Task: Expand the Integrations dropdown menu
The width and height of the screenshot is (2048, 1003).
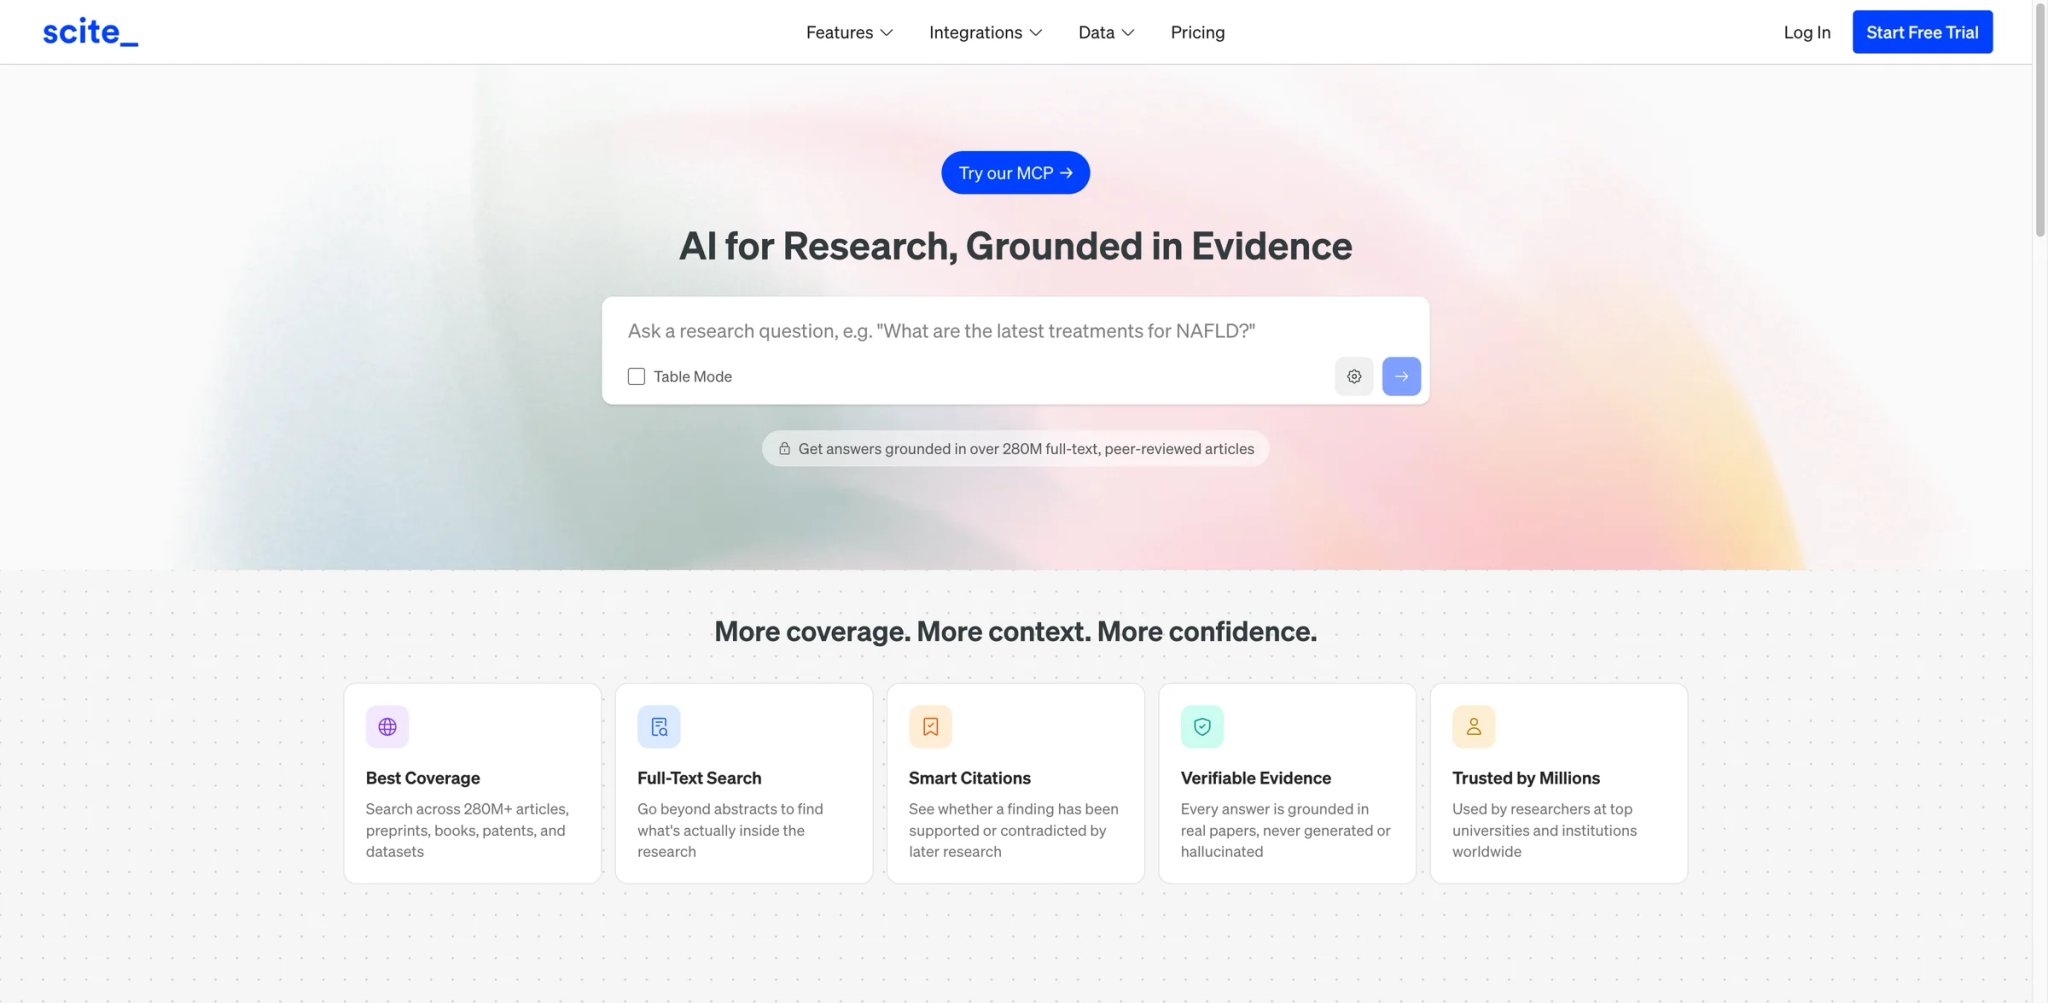Action: (x=985, y=32)
